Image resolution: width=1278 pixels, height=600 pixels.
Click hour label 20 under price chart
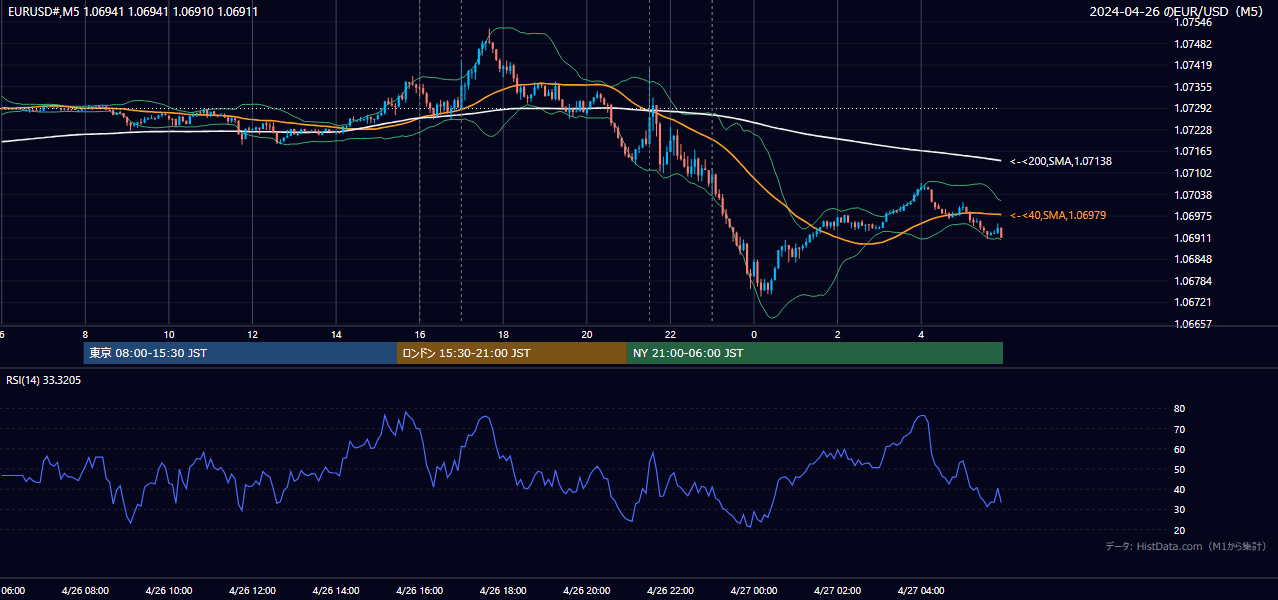(587, 334)
